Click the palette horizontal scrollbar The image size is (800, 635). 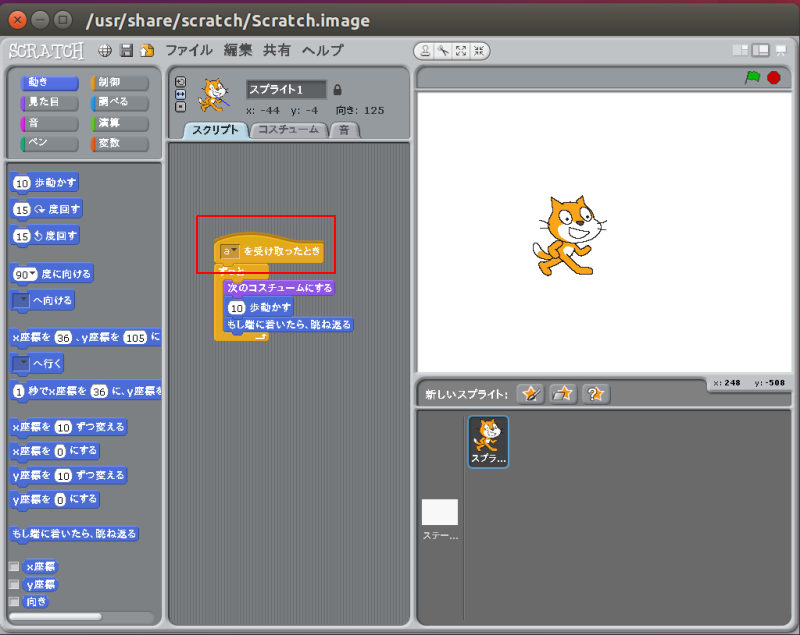(x=55, y=617)
